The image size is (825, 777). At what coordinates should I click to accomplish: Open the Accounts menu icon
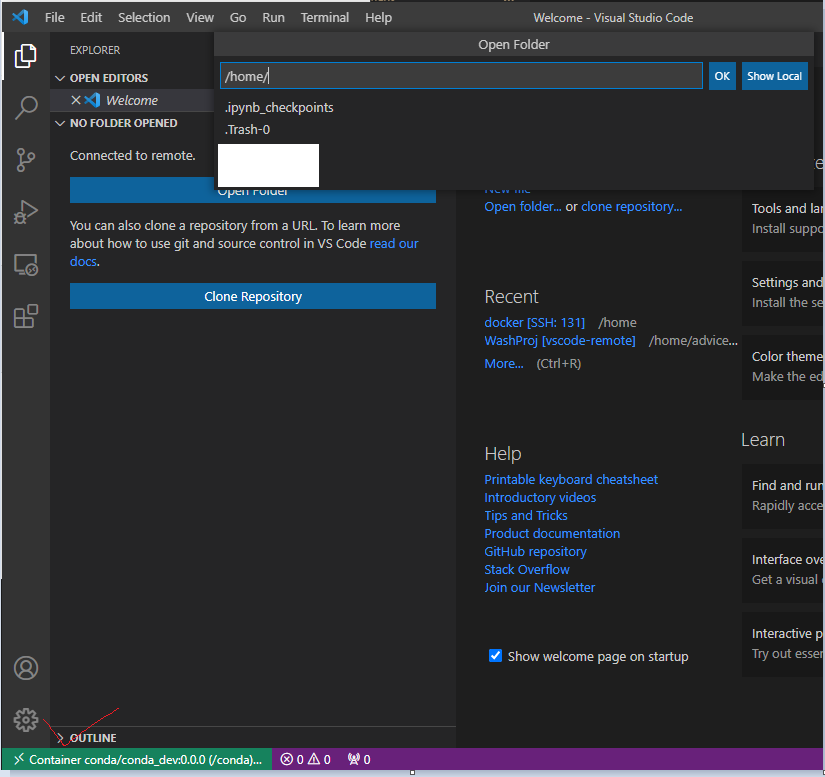pos(26,668)
